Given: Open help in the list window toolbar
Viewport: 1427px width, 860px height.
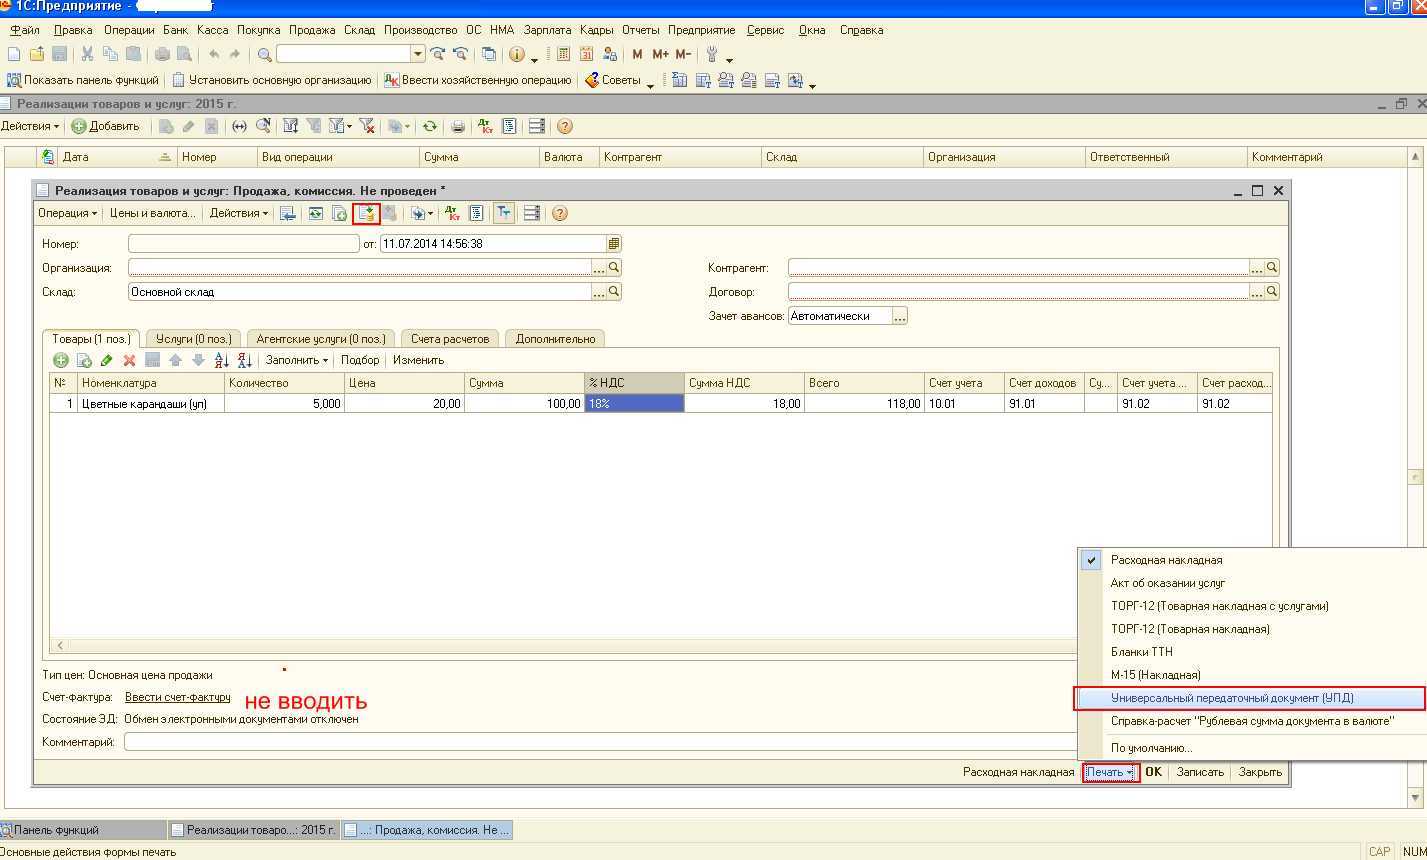Looking at the screenshot, I should pyautogui.click(x=564, y=126).
